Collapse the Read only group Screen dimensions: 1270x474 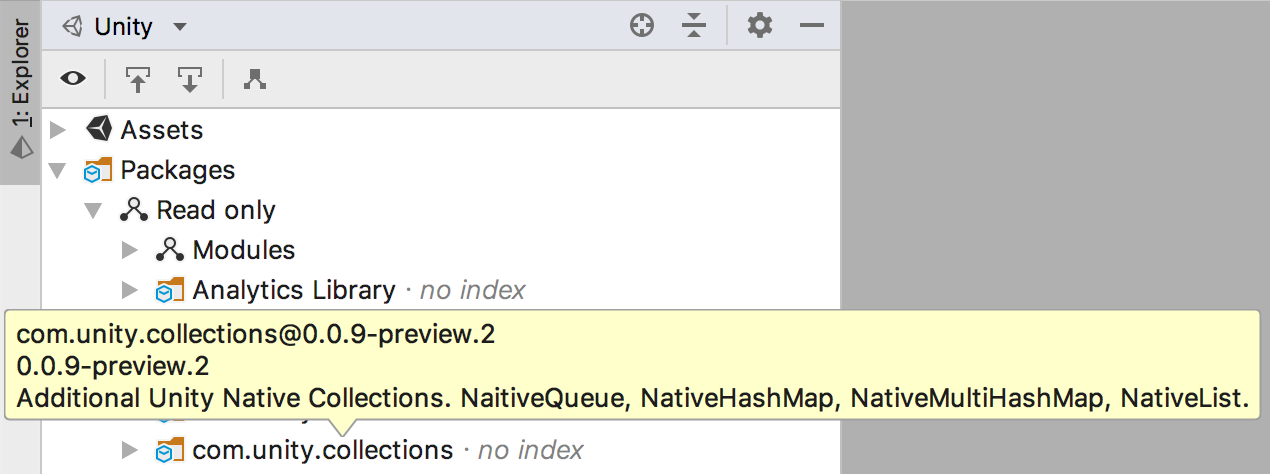[93, 210]
